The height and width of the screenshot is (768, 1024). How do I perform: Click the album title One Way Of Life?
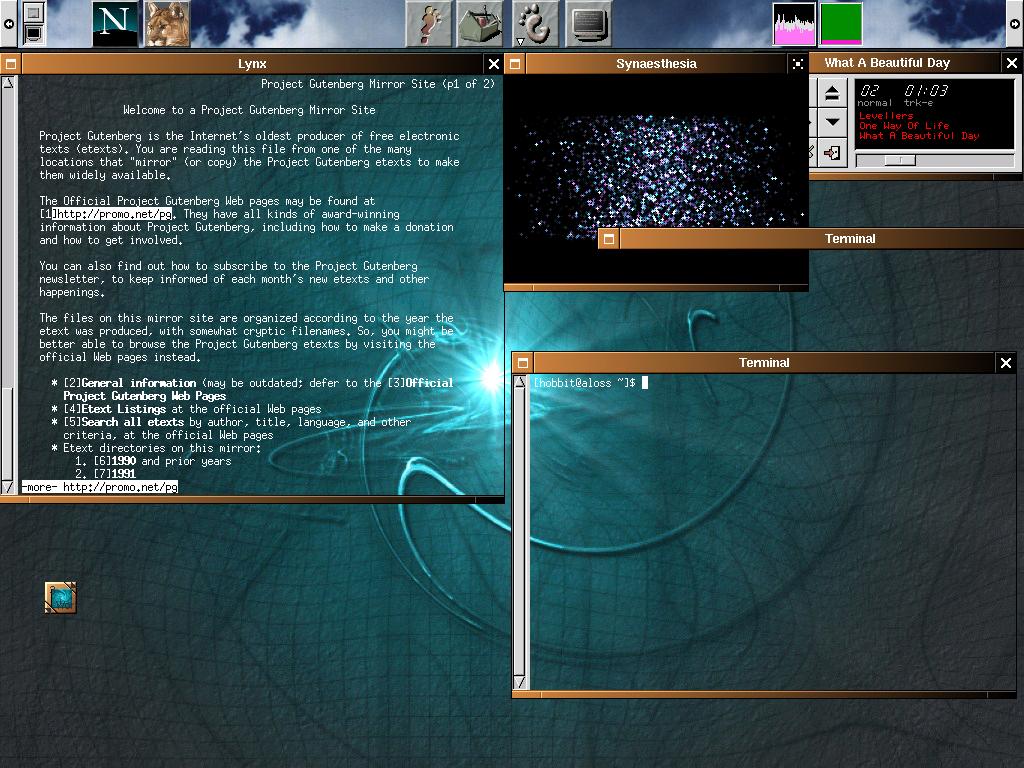[904, 125]
